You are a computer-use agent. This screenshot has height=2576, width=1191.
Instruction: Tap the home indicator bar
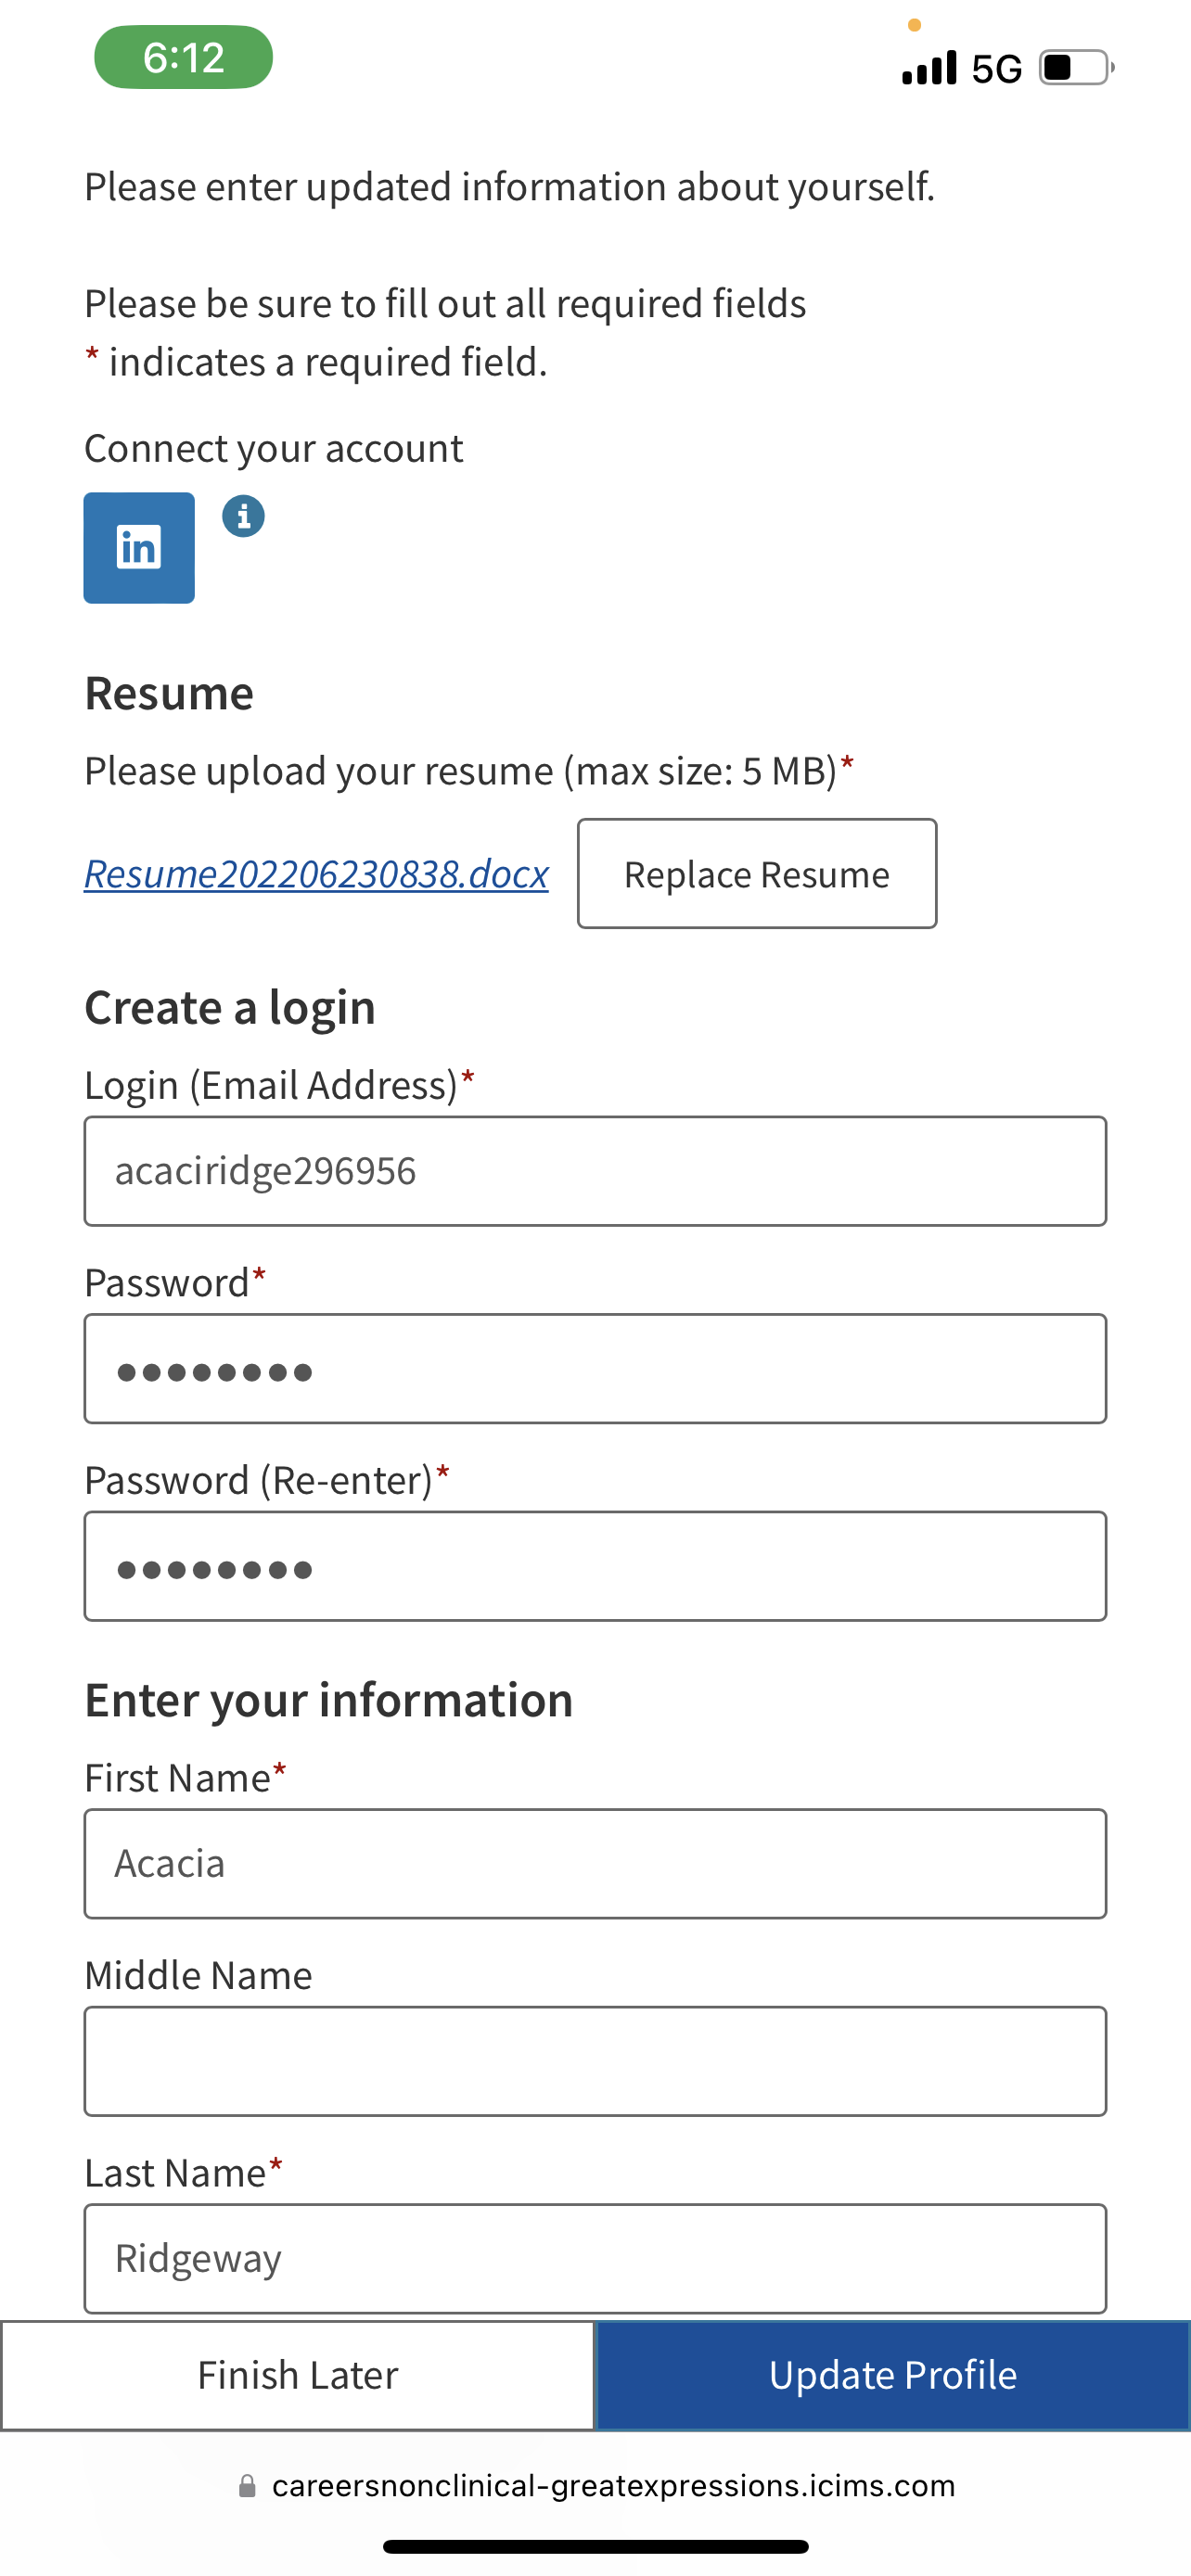click(595, 2546)
